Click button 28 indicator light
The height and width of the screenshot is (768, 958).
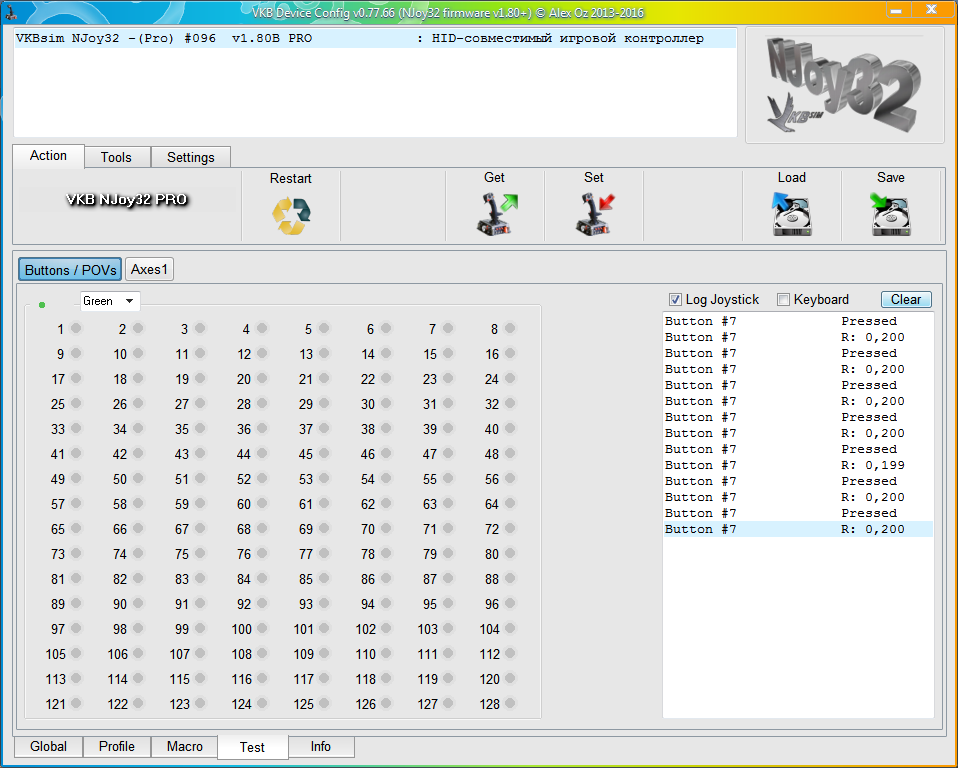[262, 403]
